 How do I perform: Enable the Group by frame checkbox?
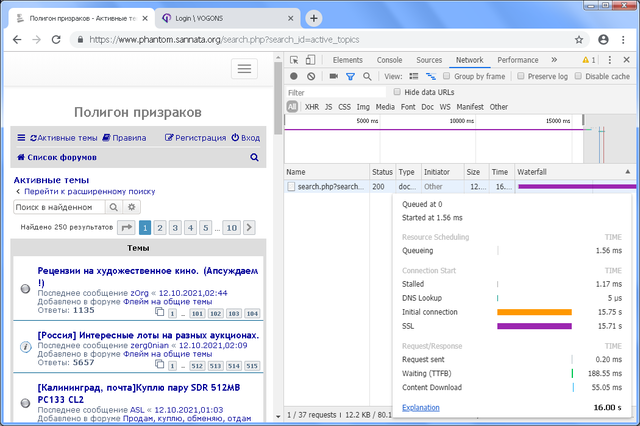447,76
